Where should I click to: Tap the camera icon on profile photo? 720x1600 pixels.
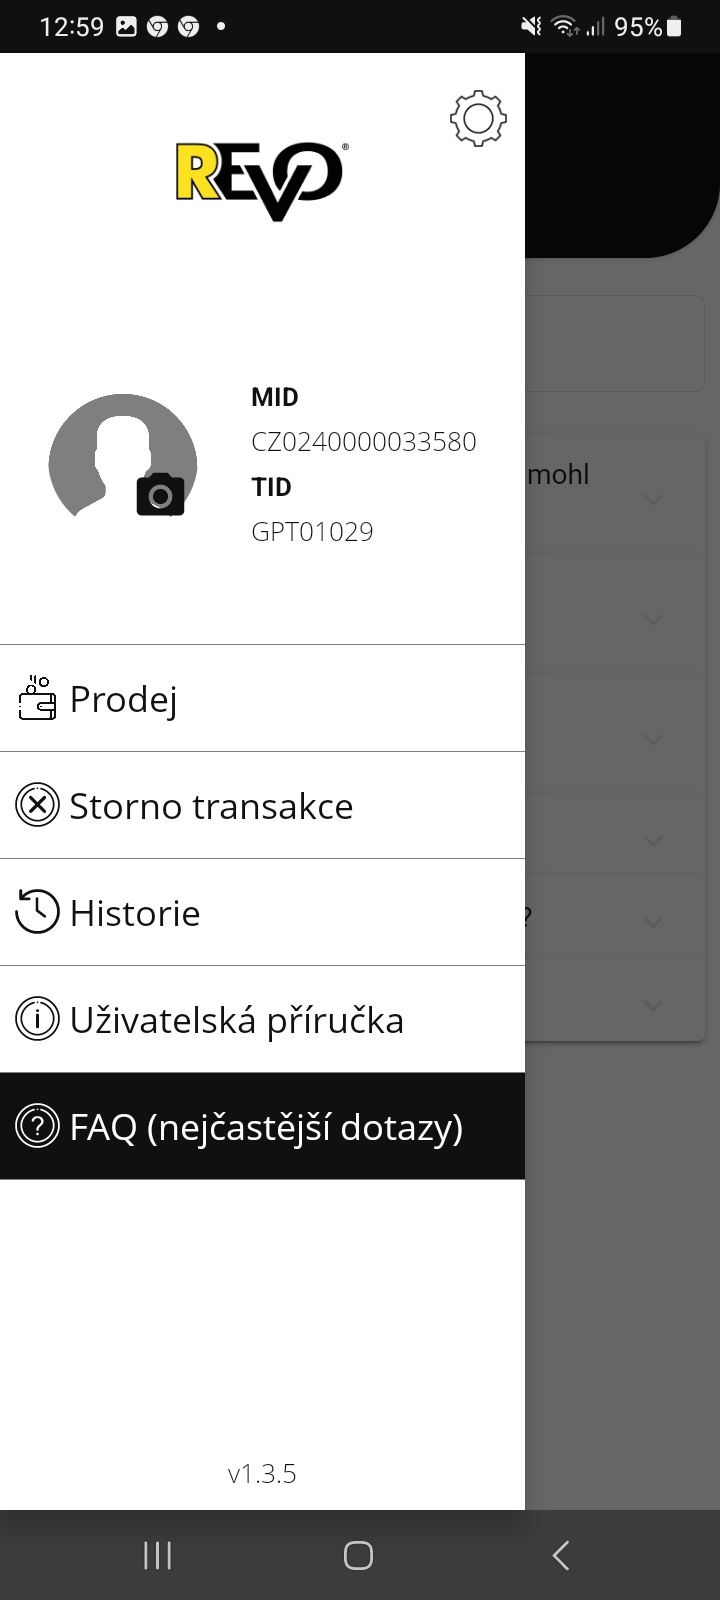(160, 495)
